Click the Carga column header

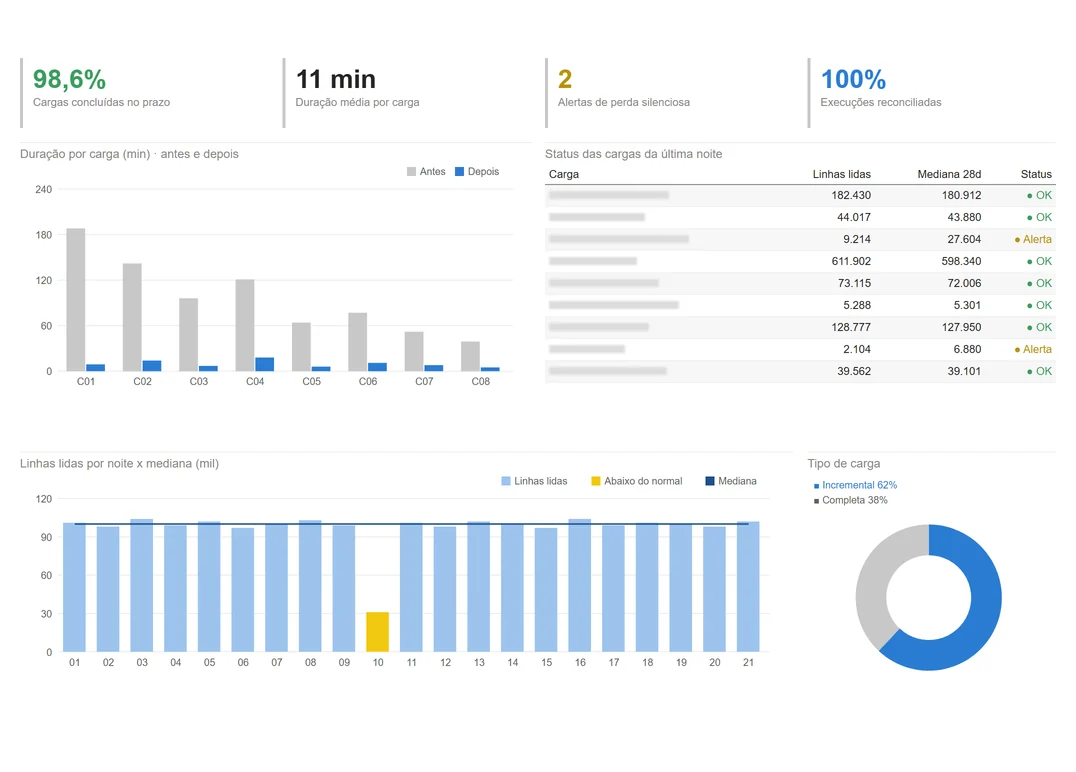pyautogui.click(x=564, y=174)
